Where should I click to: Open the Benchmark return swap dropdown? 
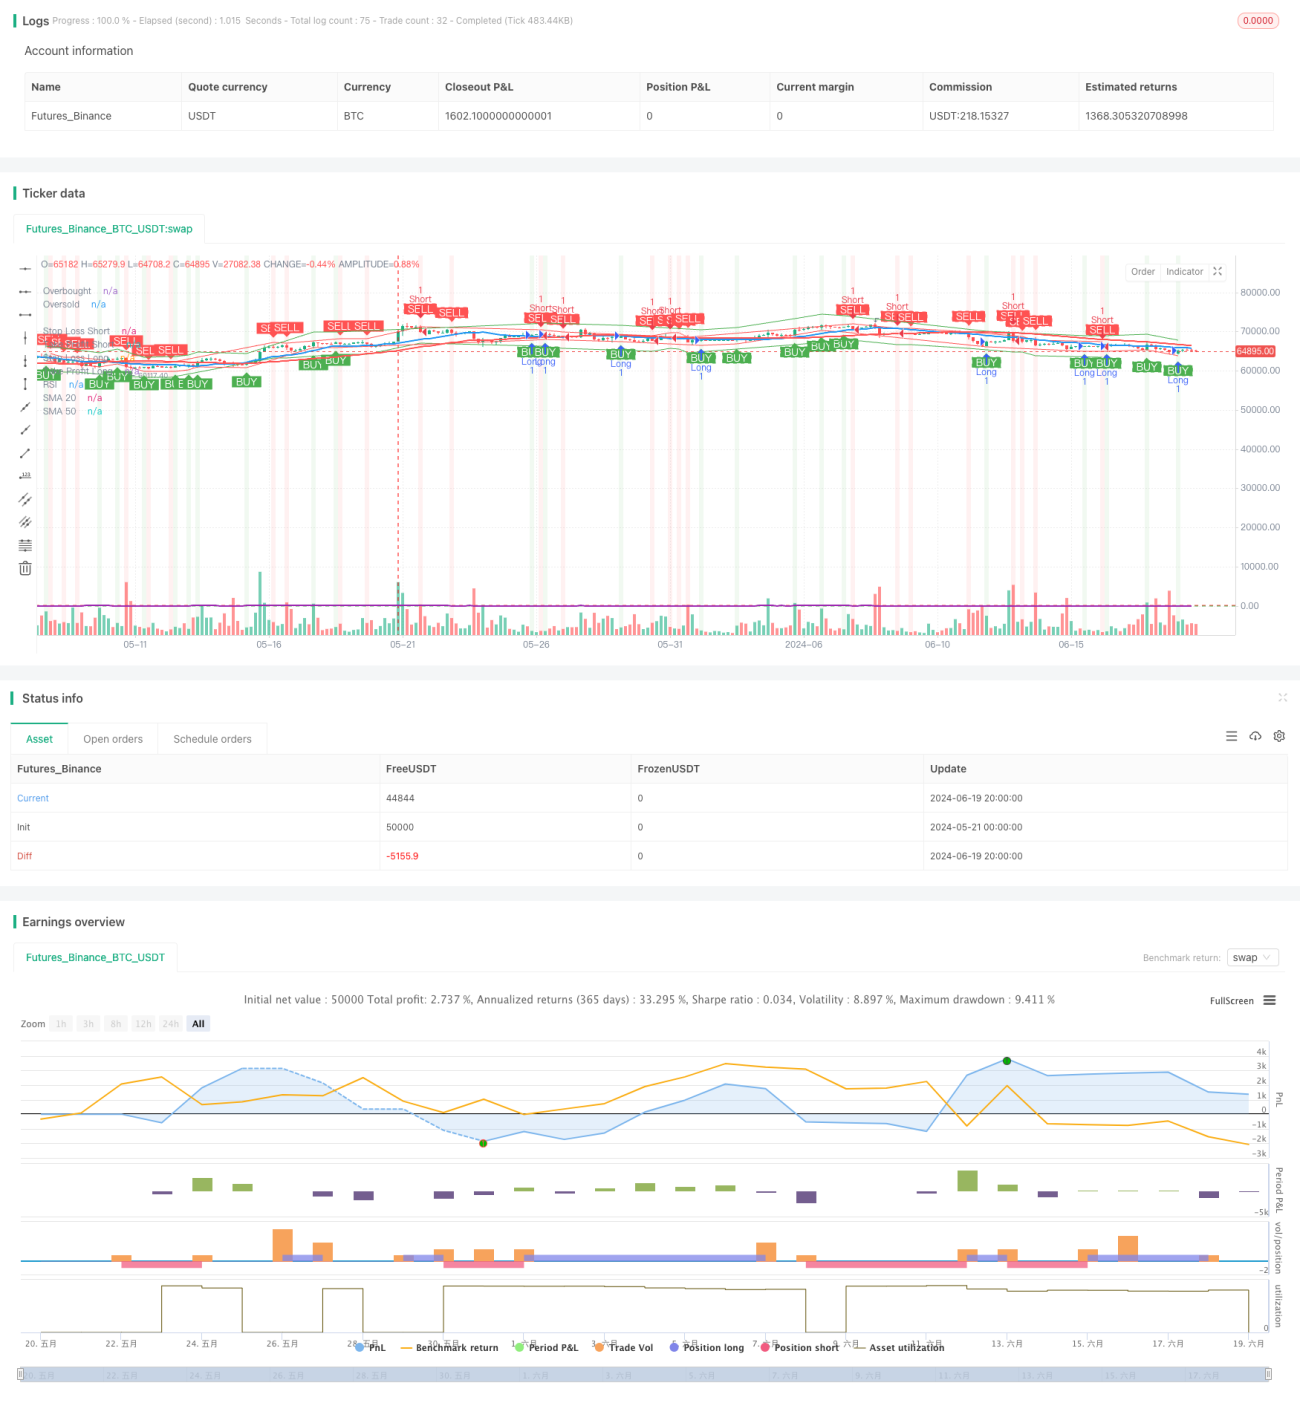[x=1253, y=957]
